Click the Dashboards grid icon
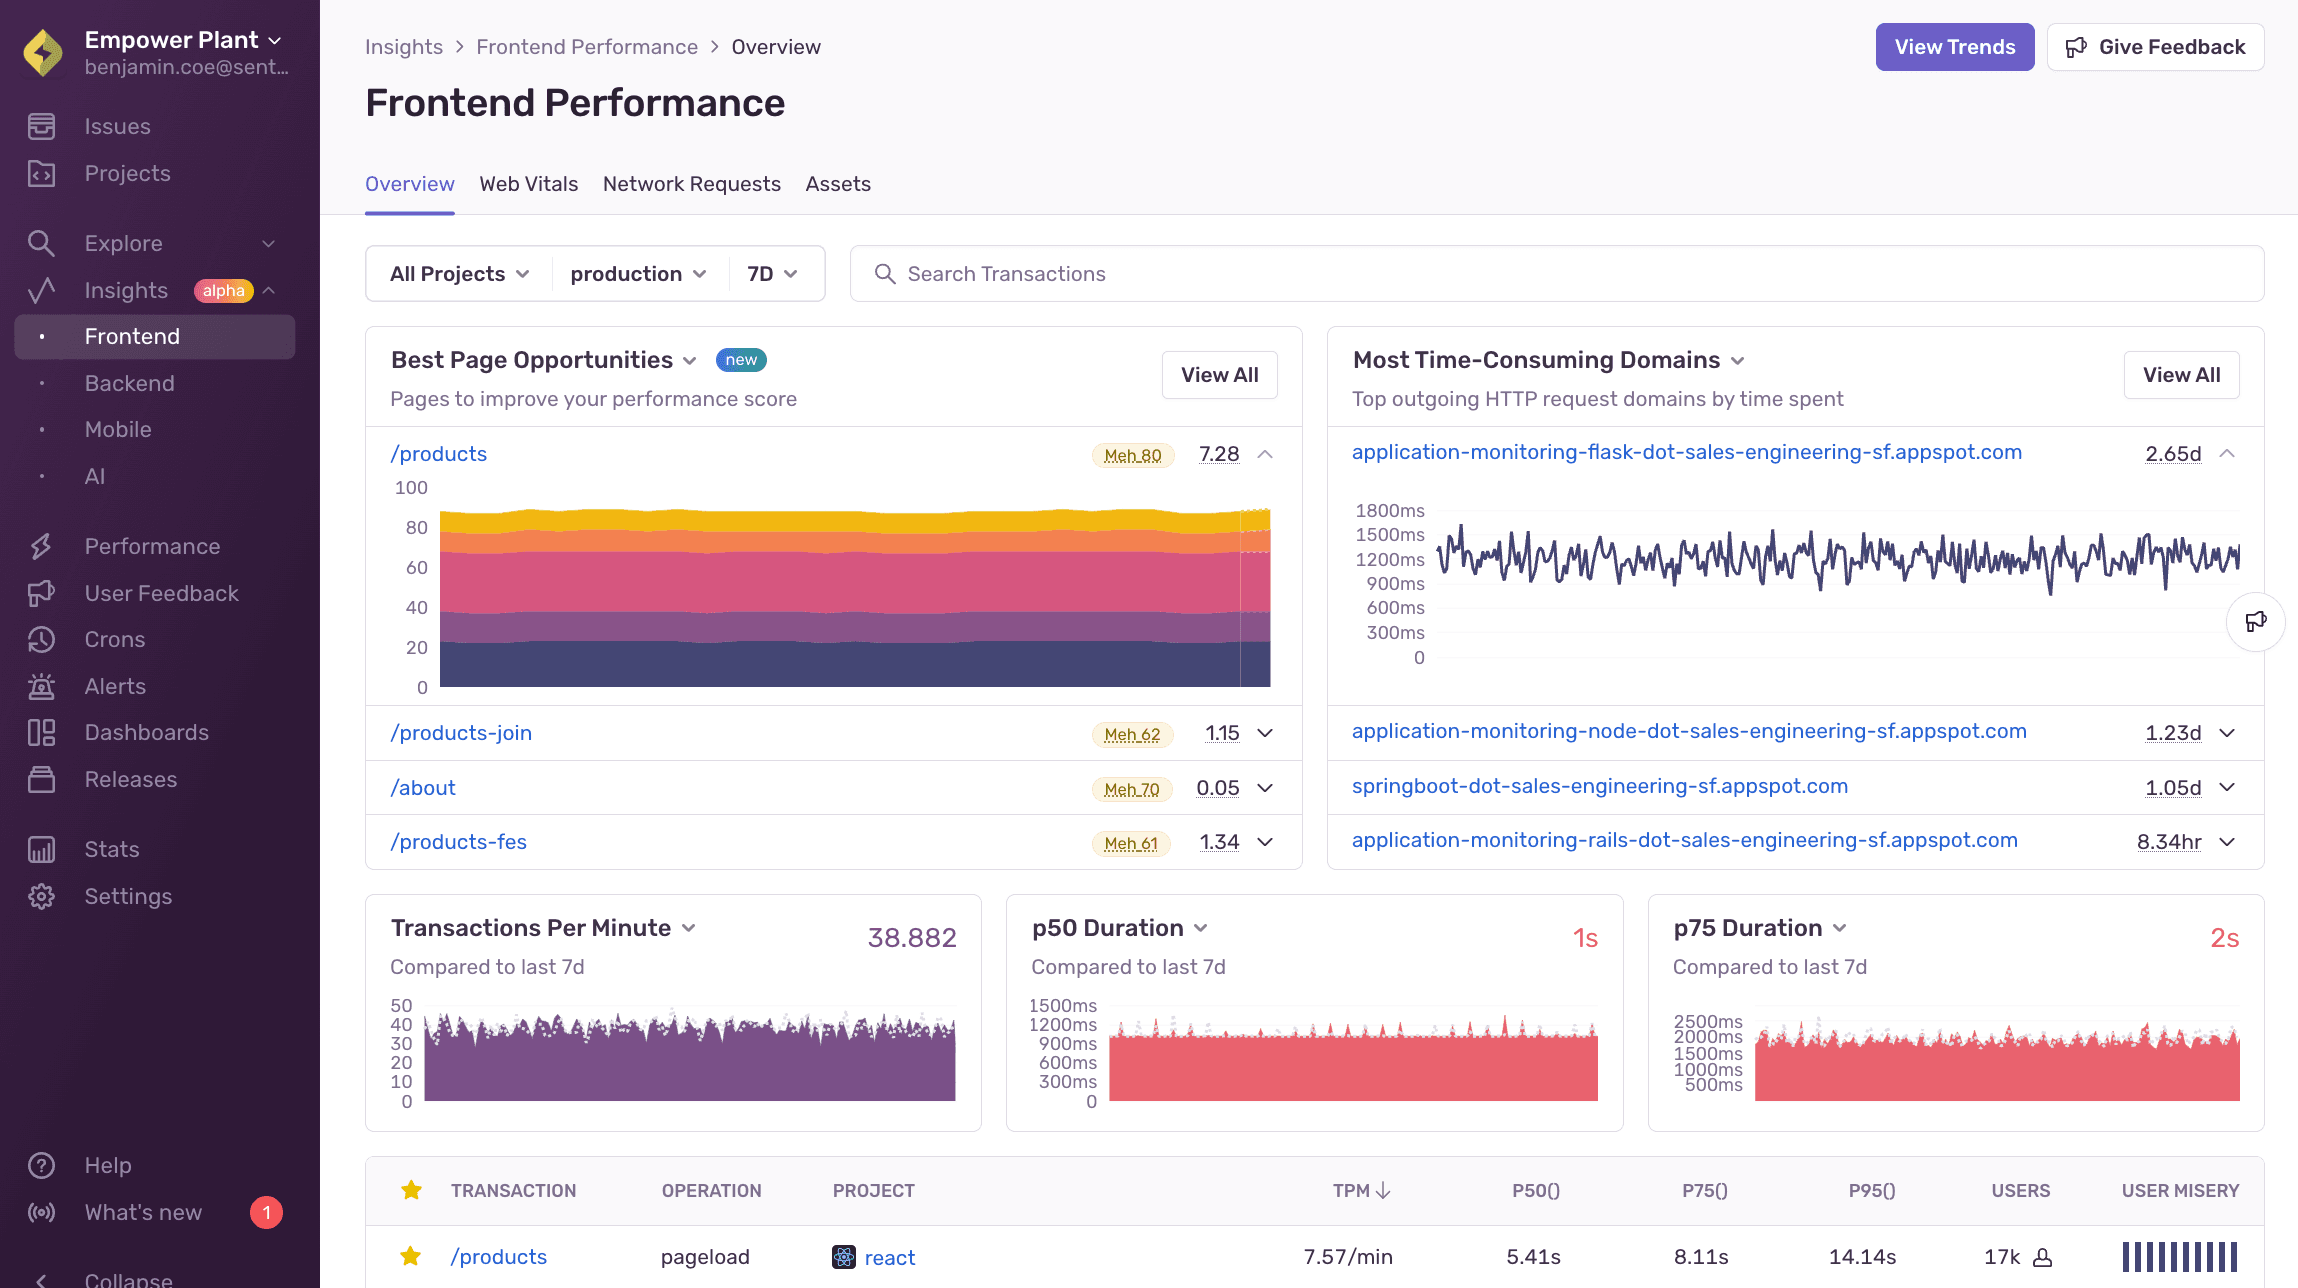This screenshot has width=2298, height=1288. point(41,732)
